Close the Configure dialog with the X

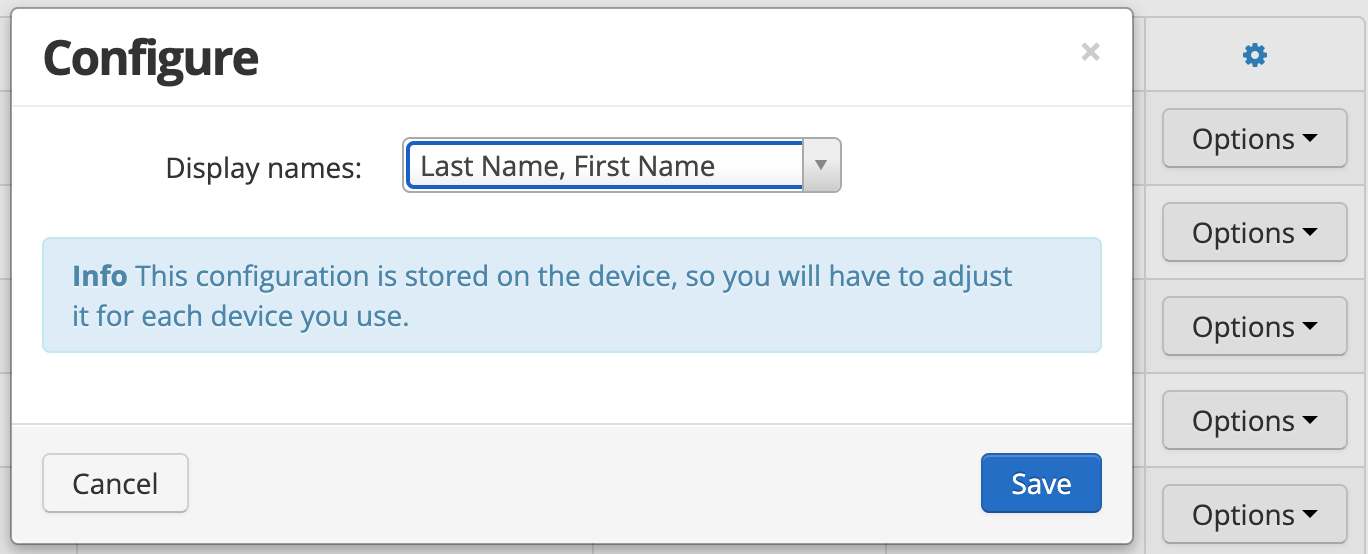[1090, 52]
